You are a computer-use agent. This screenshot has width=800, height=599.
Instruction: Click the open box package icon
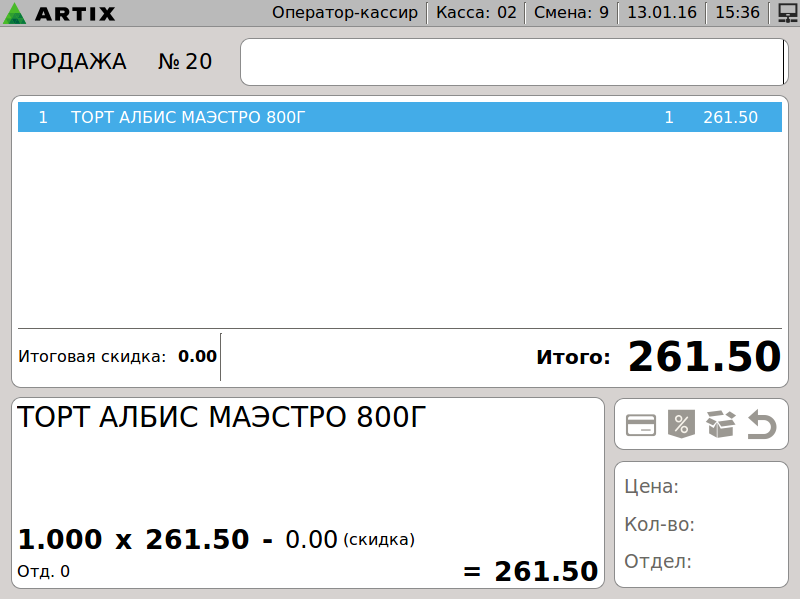point(720,425)
